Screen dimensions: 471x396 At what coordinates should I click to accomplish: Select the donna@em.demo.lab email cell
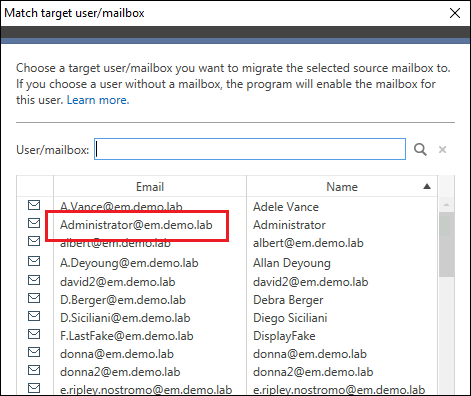(117, 354)
